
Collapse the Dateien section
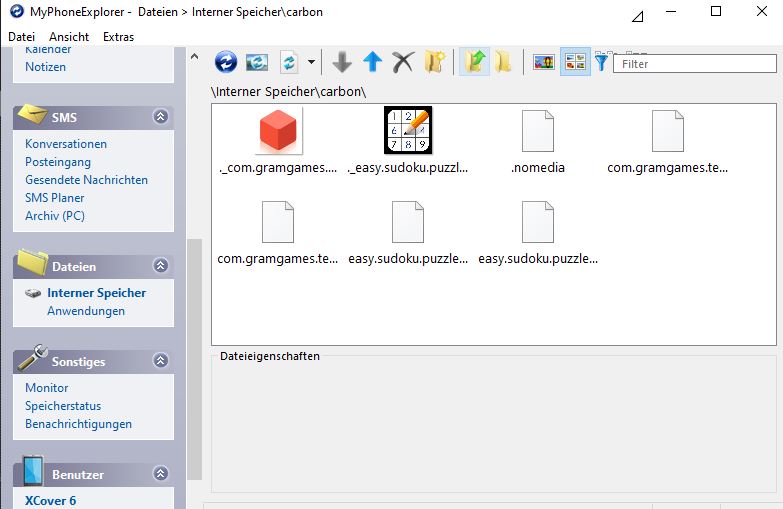coord(160,265)
